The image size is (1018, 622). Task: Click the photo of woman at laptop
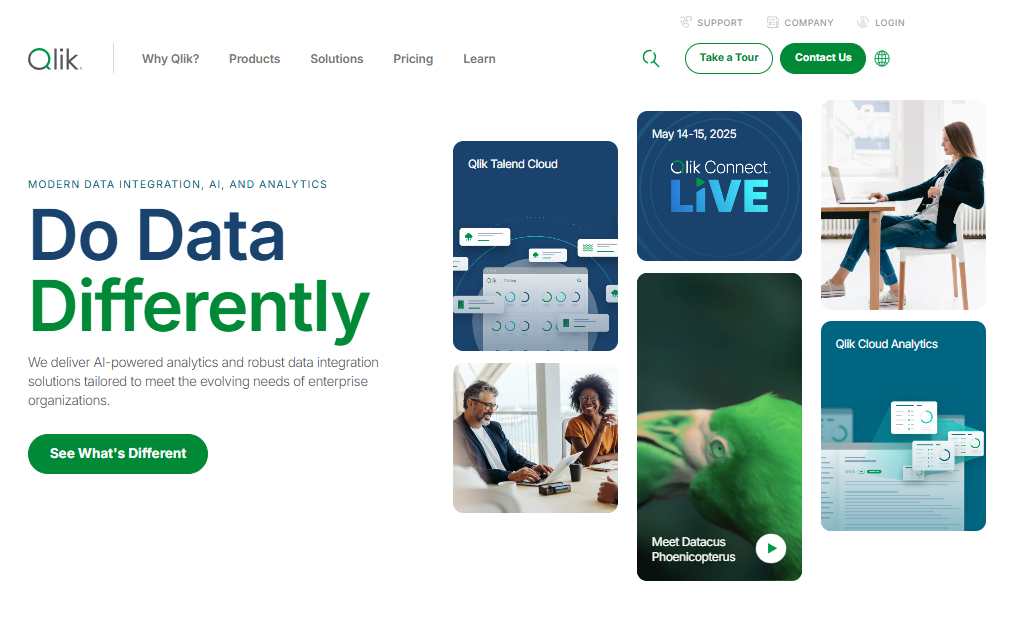pyautogui.click(x=903, y=205)
